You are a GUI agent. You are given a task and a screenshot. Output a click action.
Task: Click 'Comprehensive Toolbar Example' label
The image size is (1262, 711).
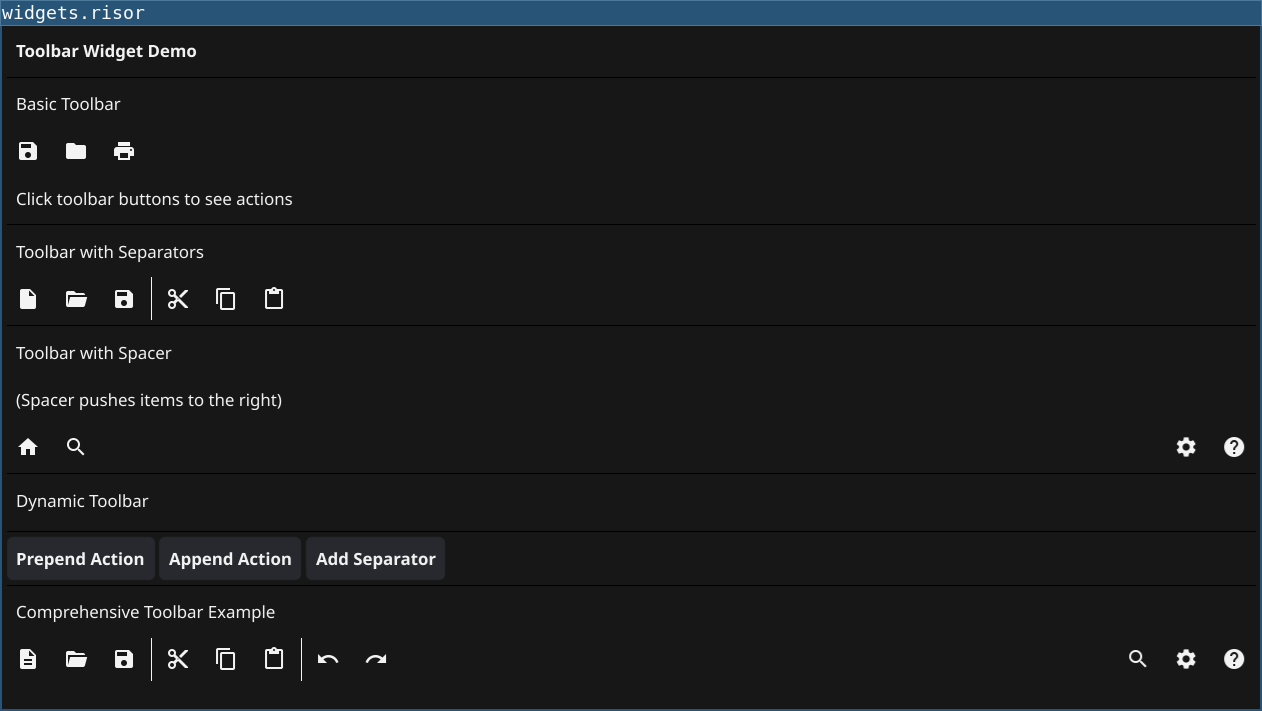coord(146,612)
